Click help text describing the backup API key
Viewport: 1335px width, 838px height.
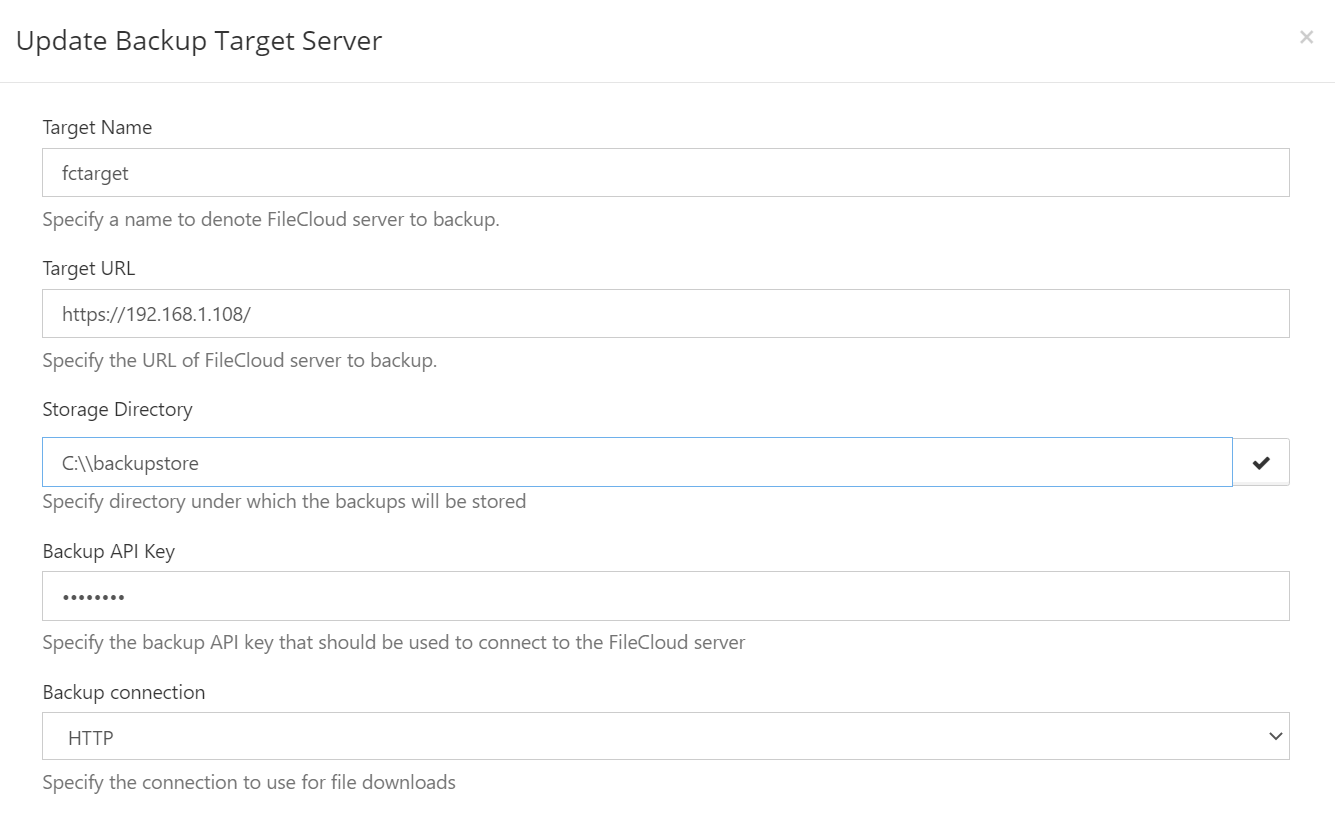[x=393, y=642]
